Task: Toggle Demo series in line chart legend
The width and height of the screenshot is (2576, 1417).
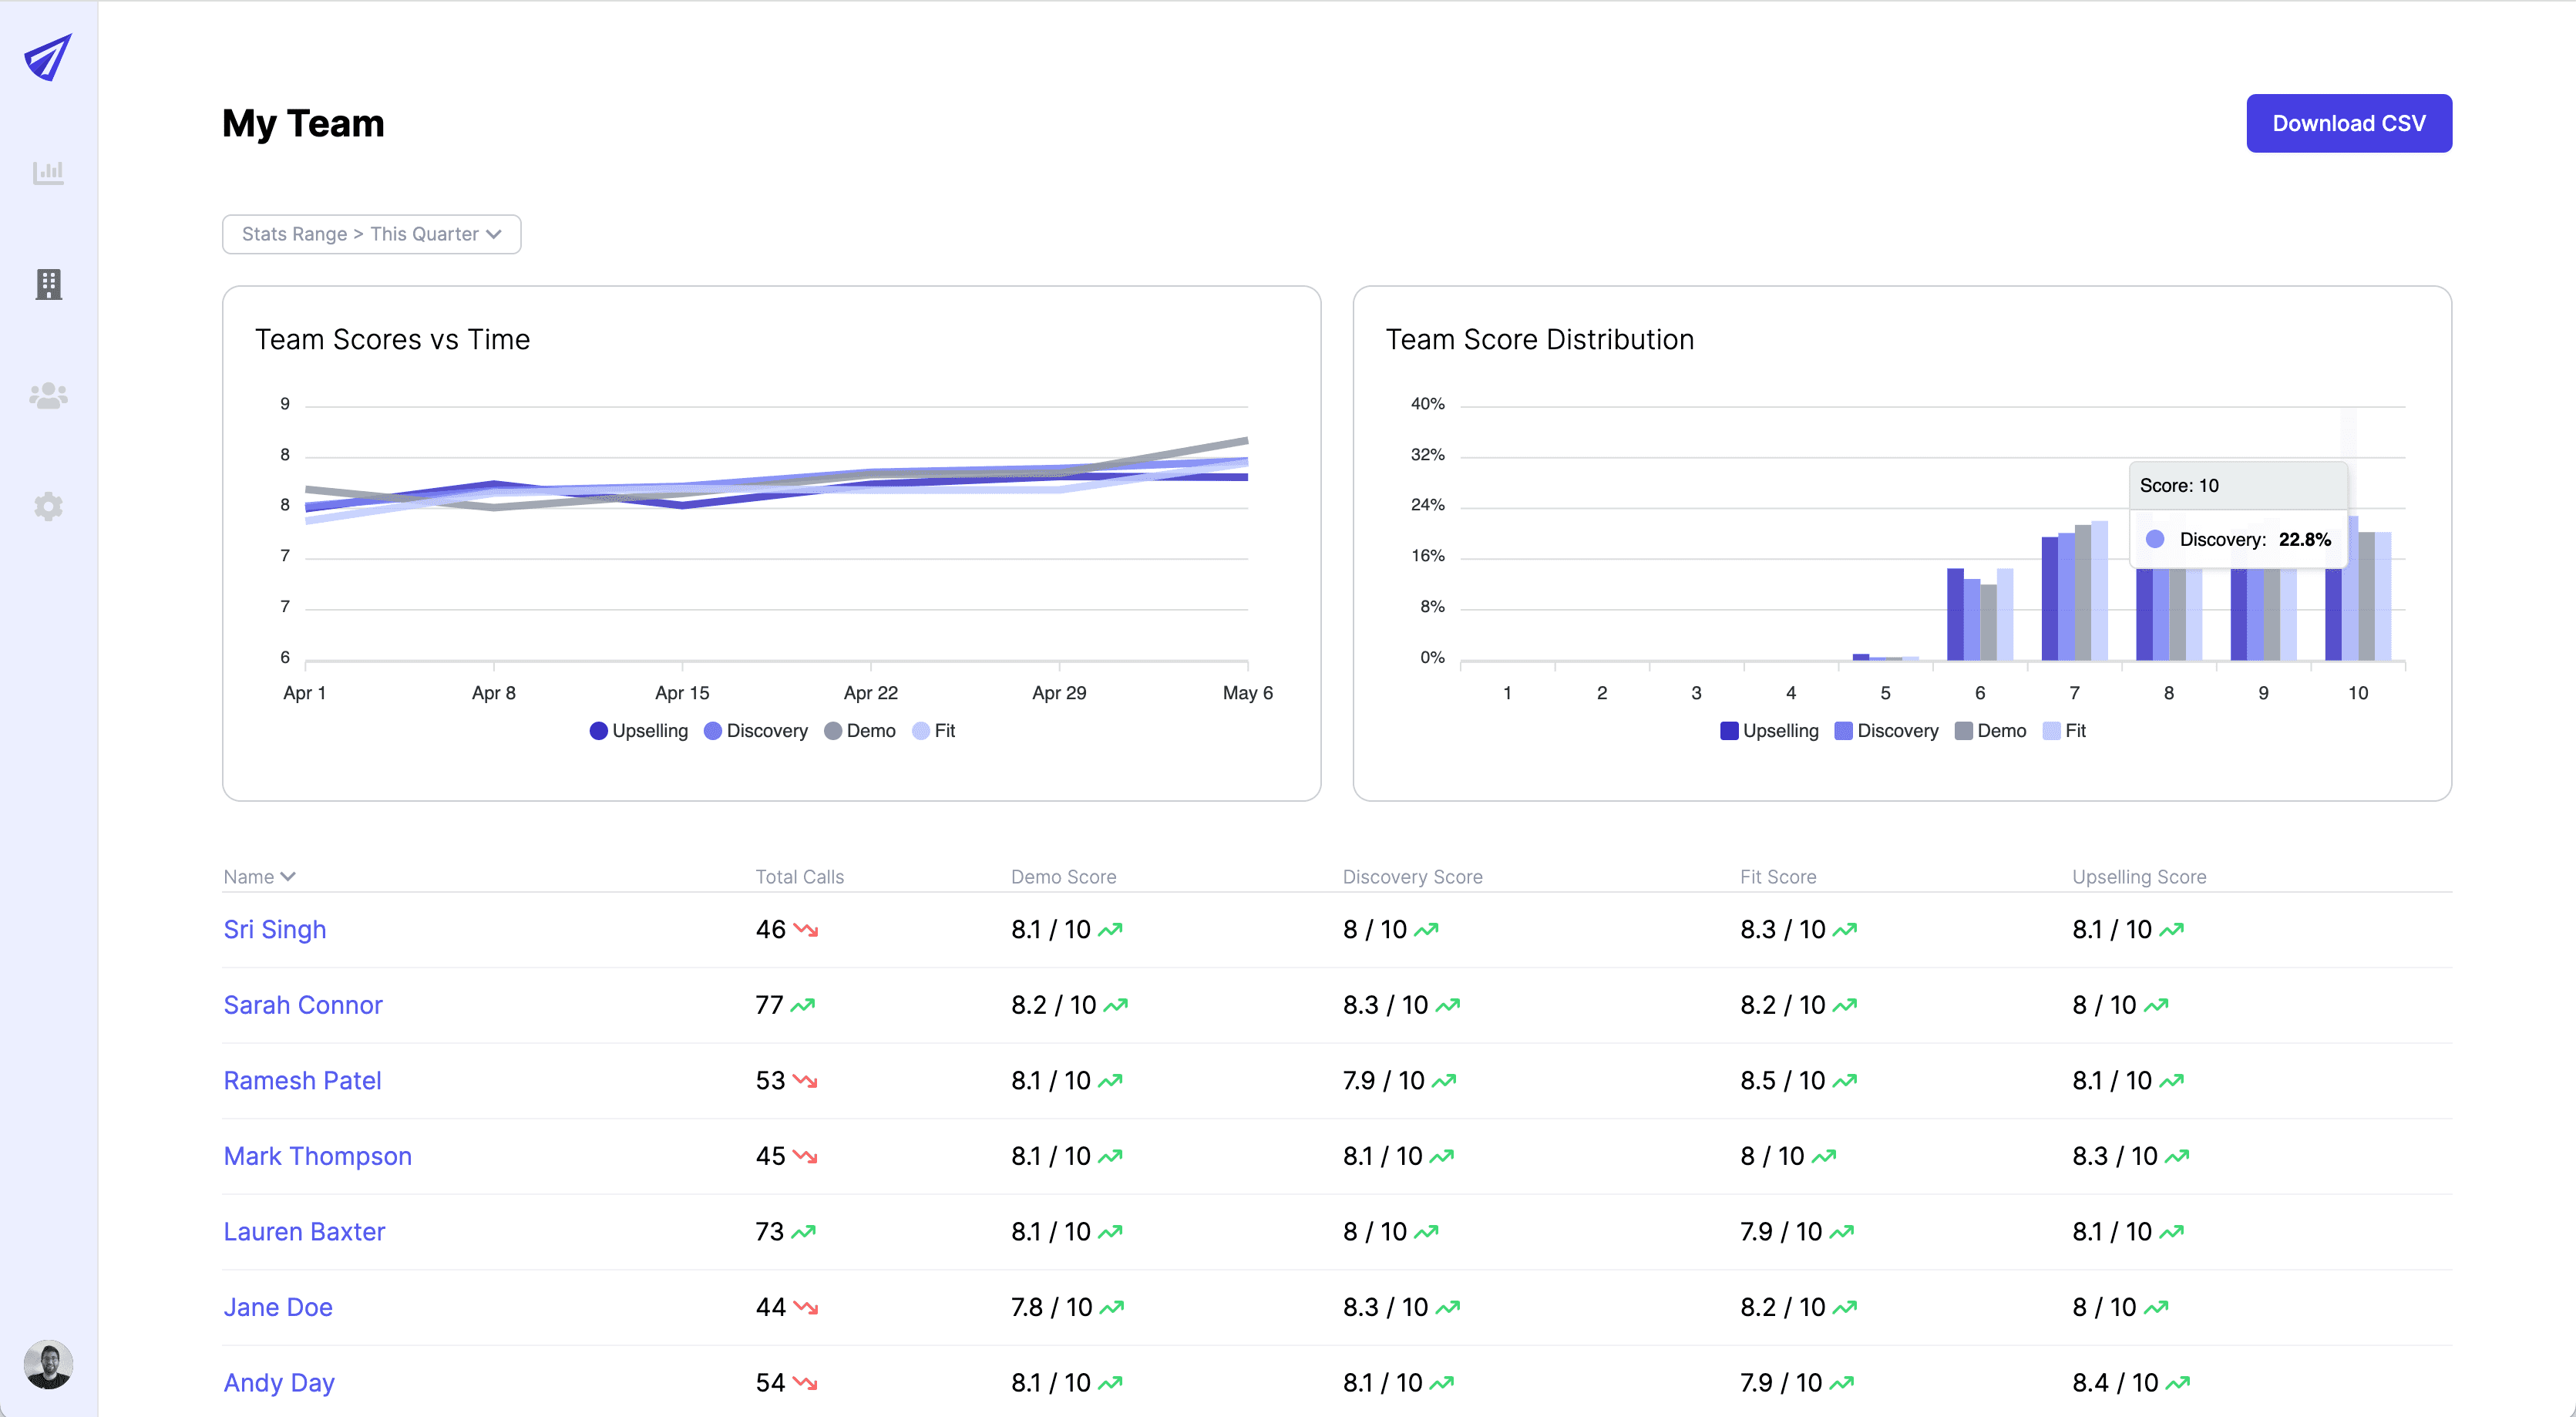Action: tap(860, 731)
